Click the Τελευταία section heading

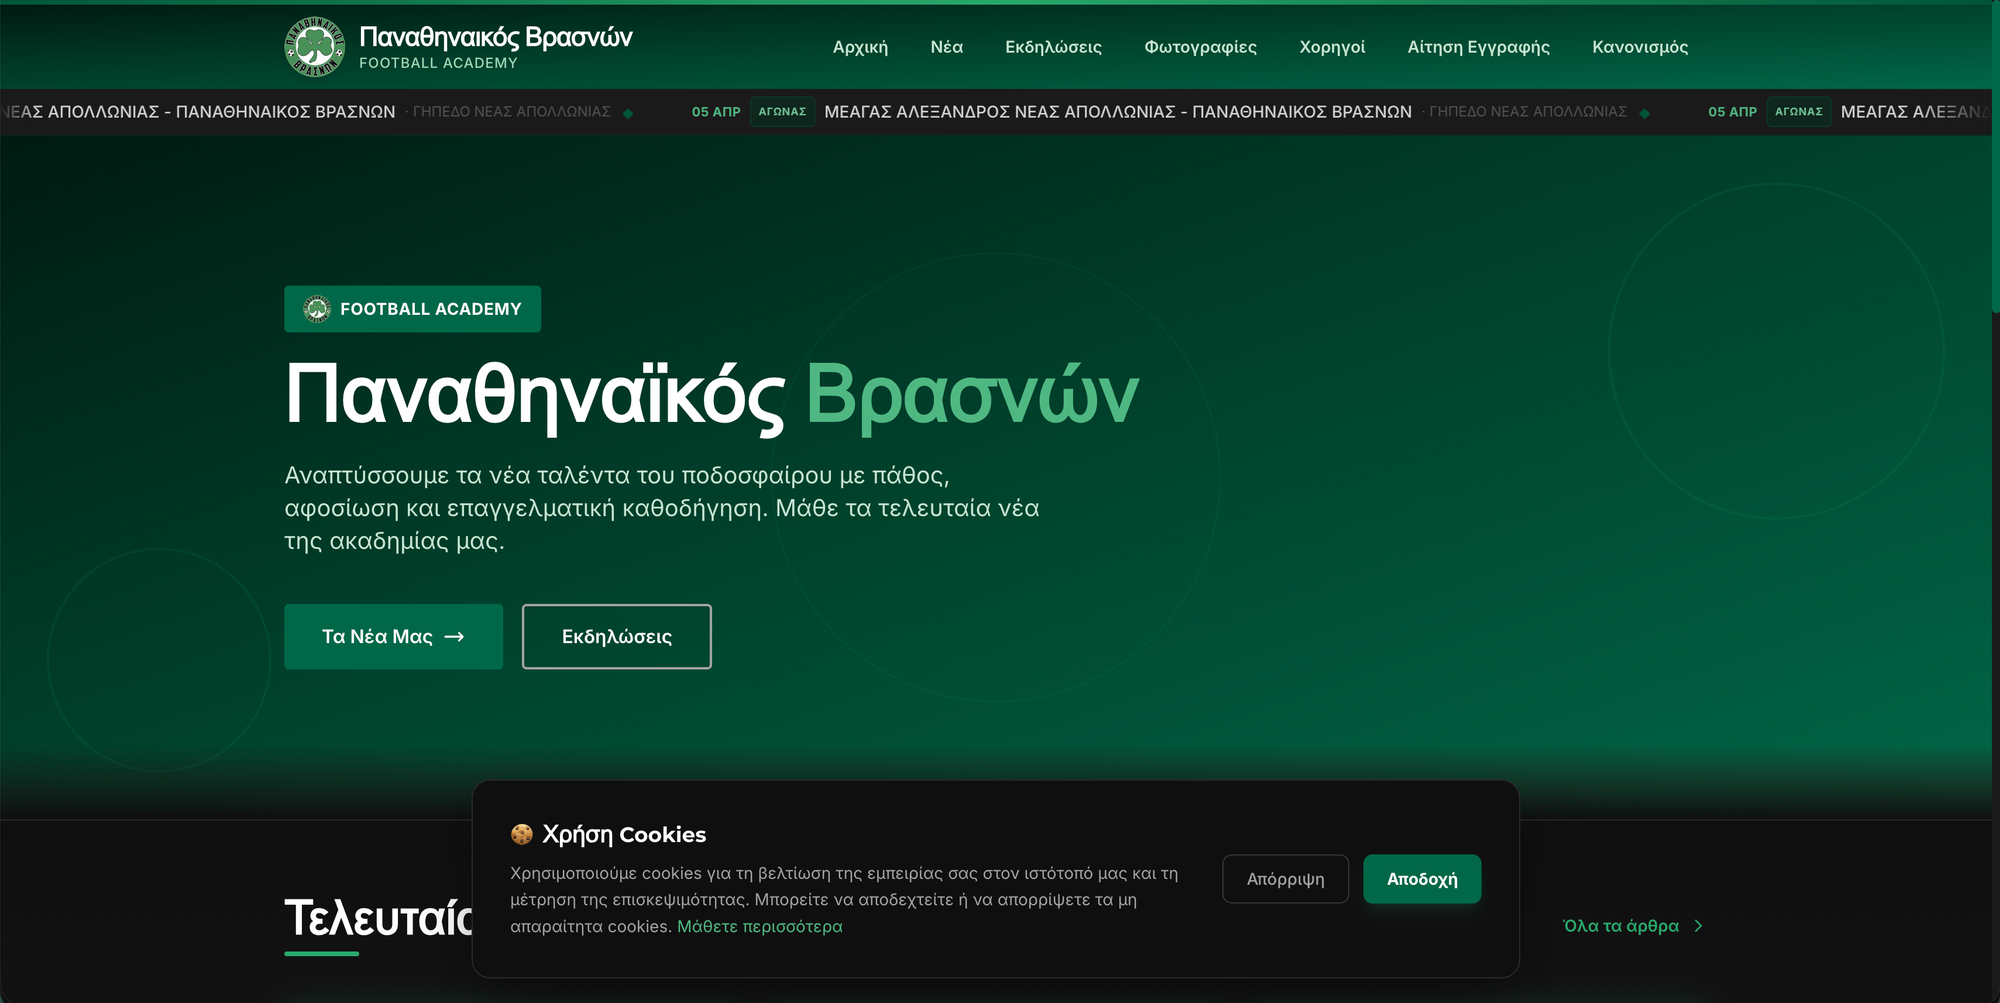pos(378,918)
